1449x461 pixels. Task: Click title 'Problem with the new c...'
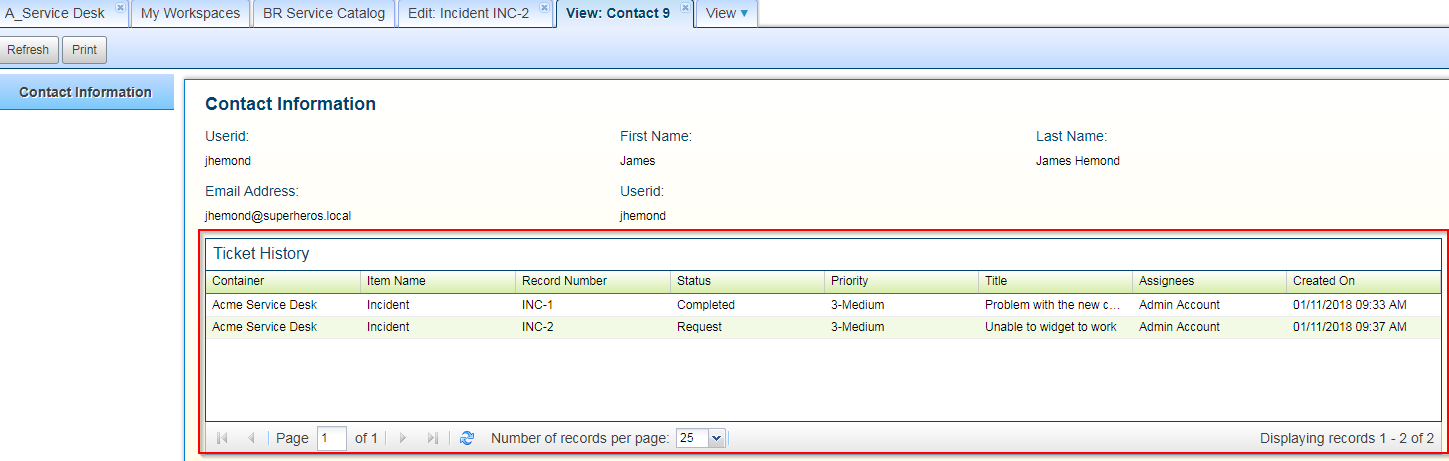click(x=1055, y=305)
